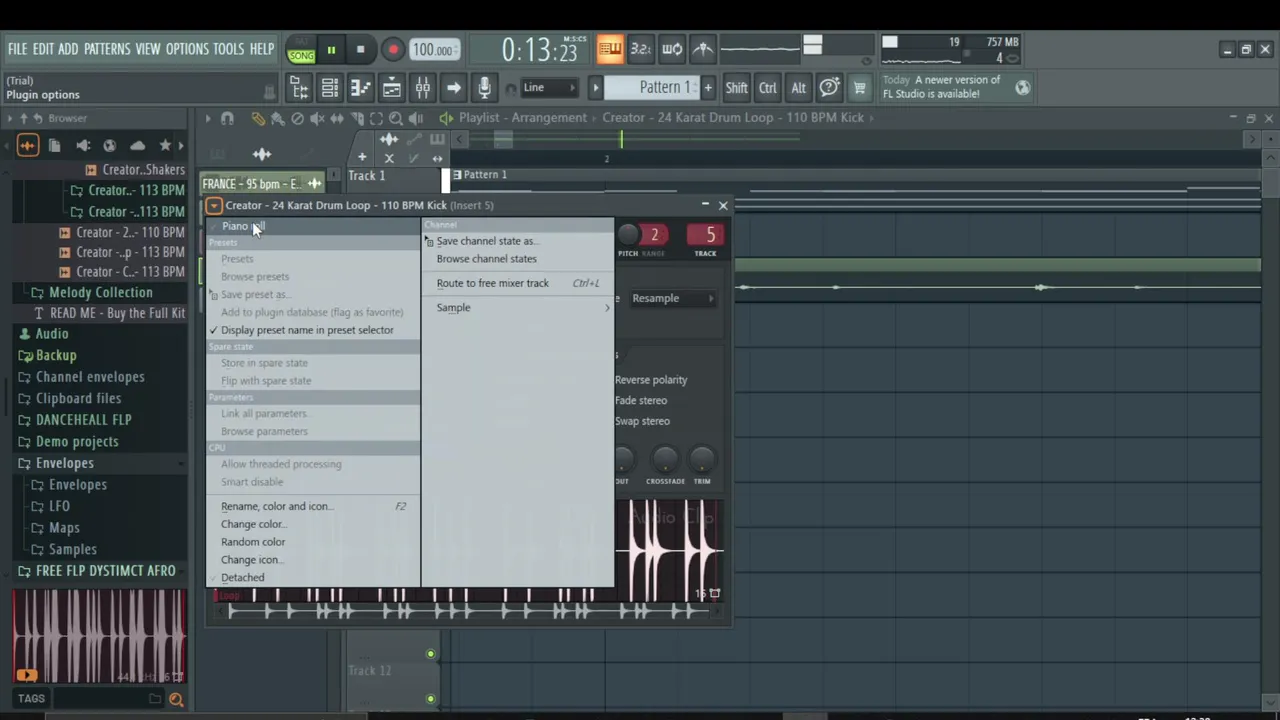Viewport: 1280px width, 720px height.
Task: Add new pattern with plus button
Action: 708,88
